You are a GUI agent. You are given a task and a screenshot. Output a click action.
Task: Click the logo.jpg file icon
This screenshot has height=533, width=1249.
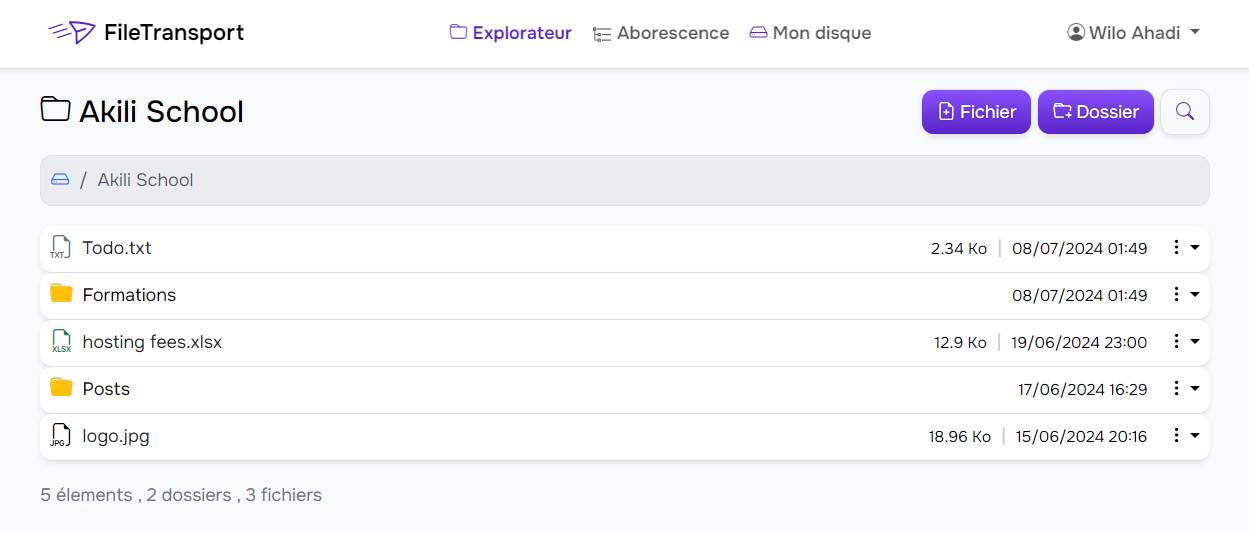pos(61,436)
